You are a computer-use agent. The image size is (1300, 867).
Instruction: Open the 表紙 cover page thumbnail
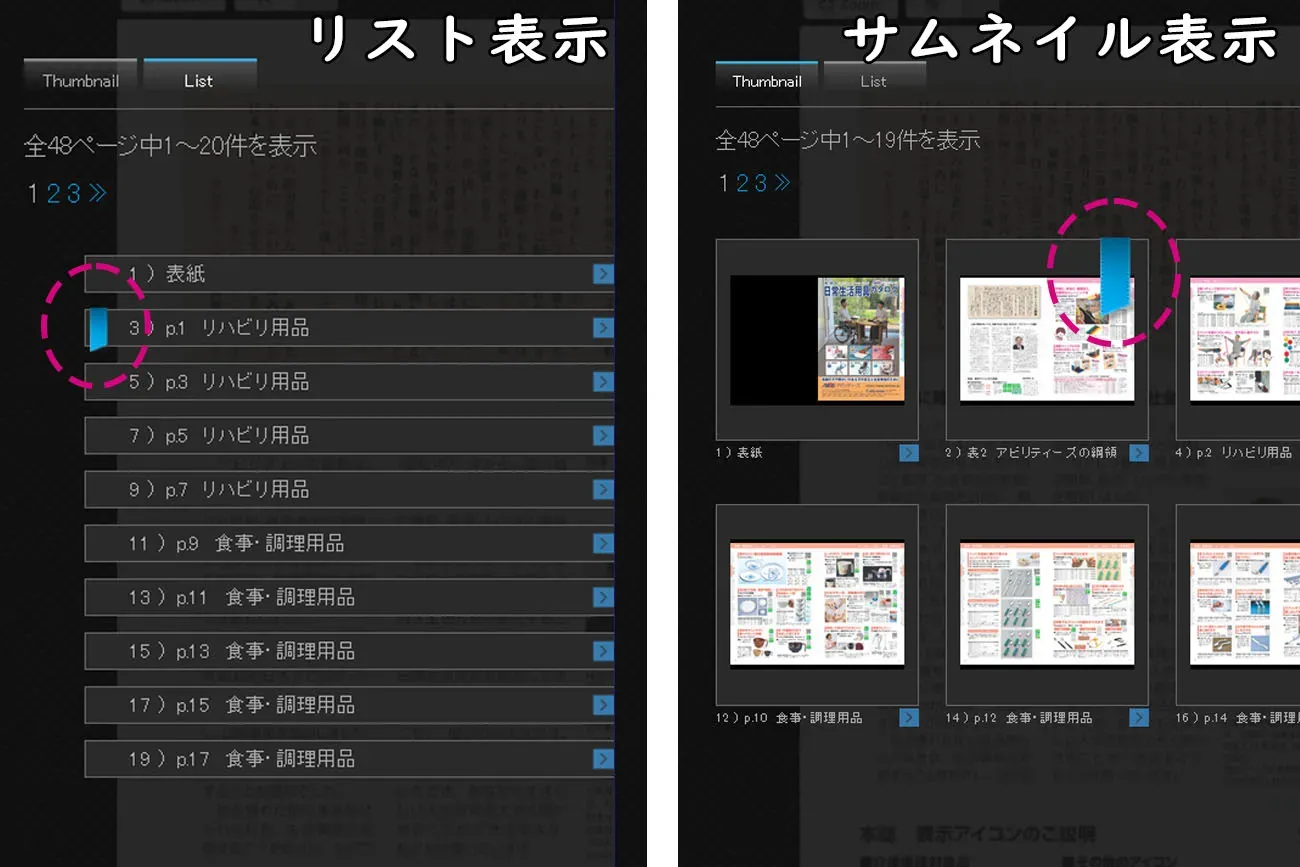tap(817, 340)
